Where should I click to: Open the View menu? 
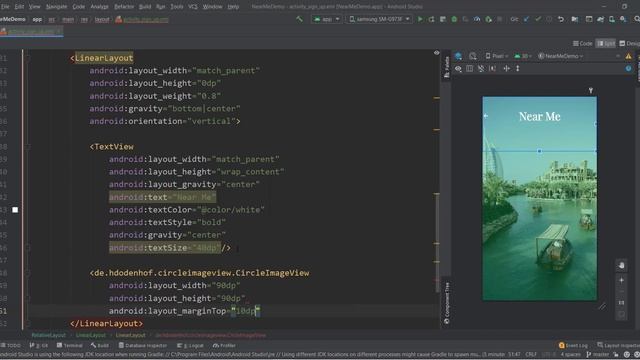click(x=35, y=7)
